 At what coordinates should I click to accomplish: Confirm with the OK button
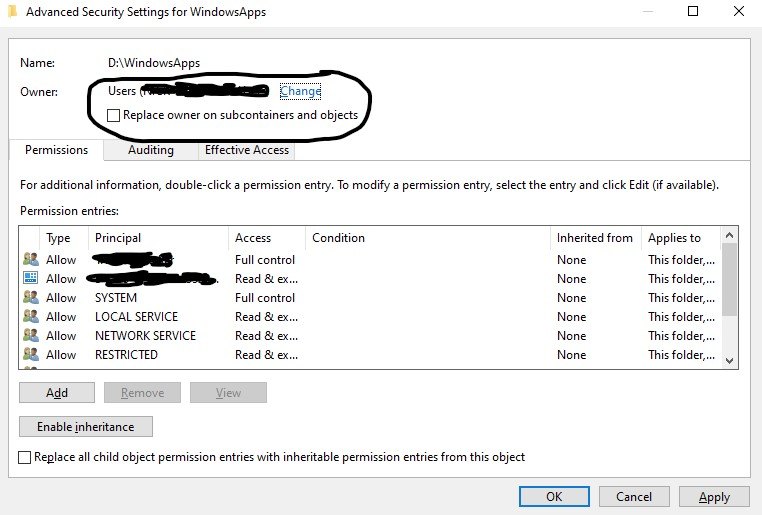tap(554, 497)
